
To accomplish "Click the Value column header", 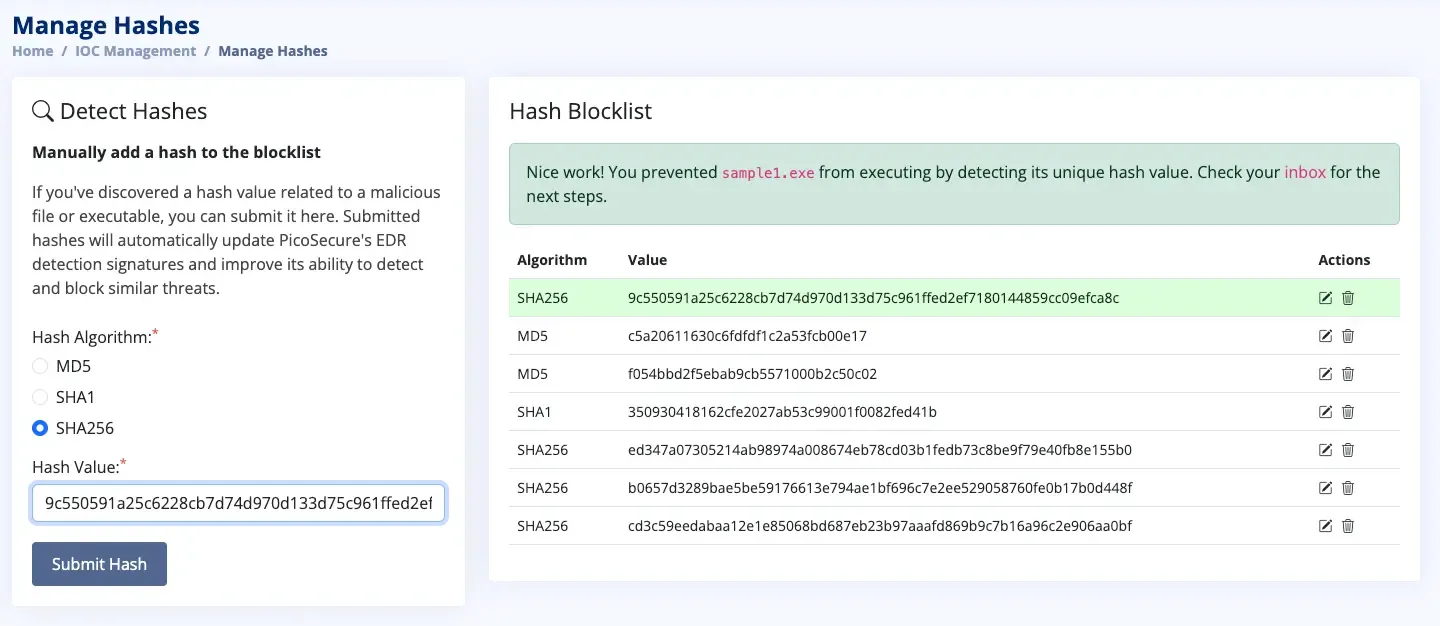I will [647, 260].
